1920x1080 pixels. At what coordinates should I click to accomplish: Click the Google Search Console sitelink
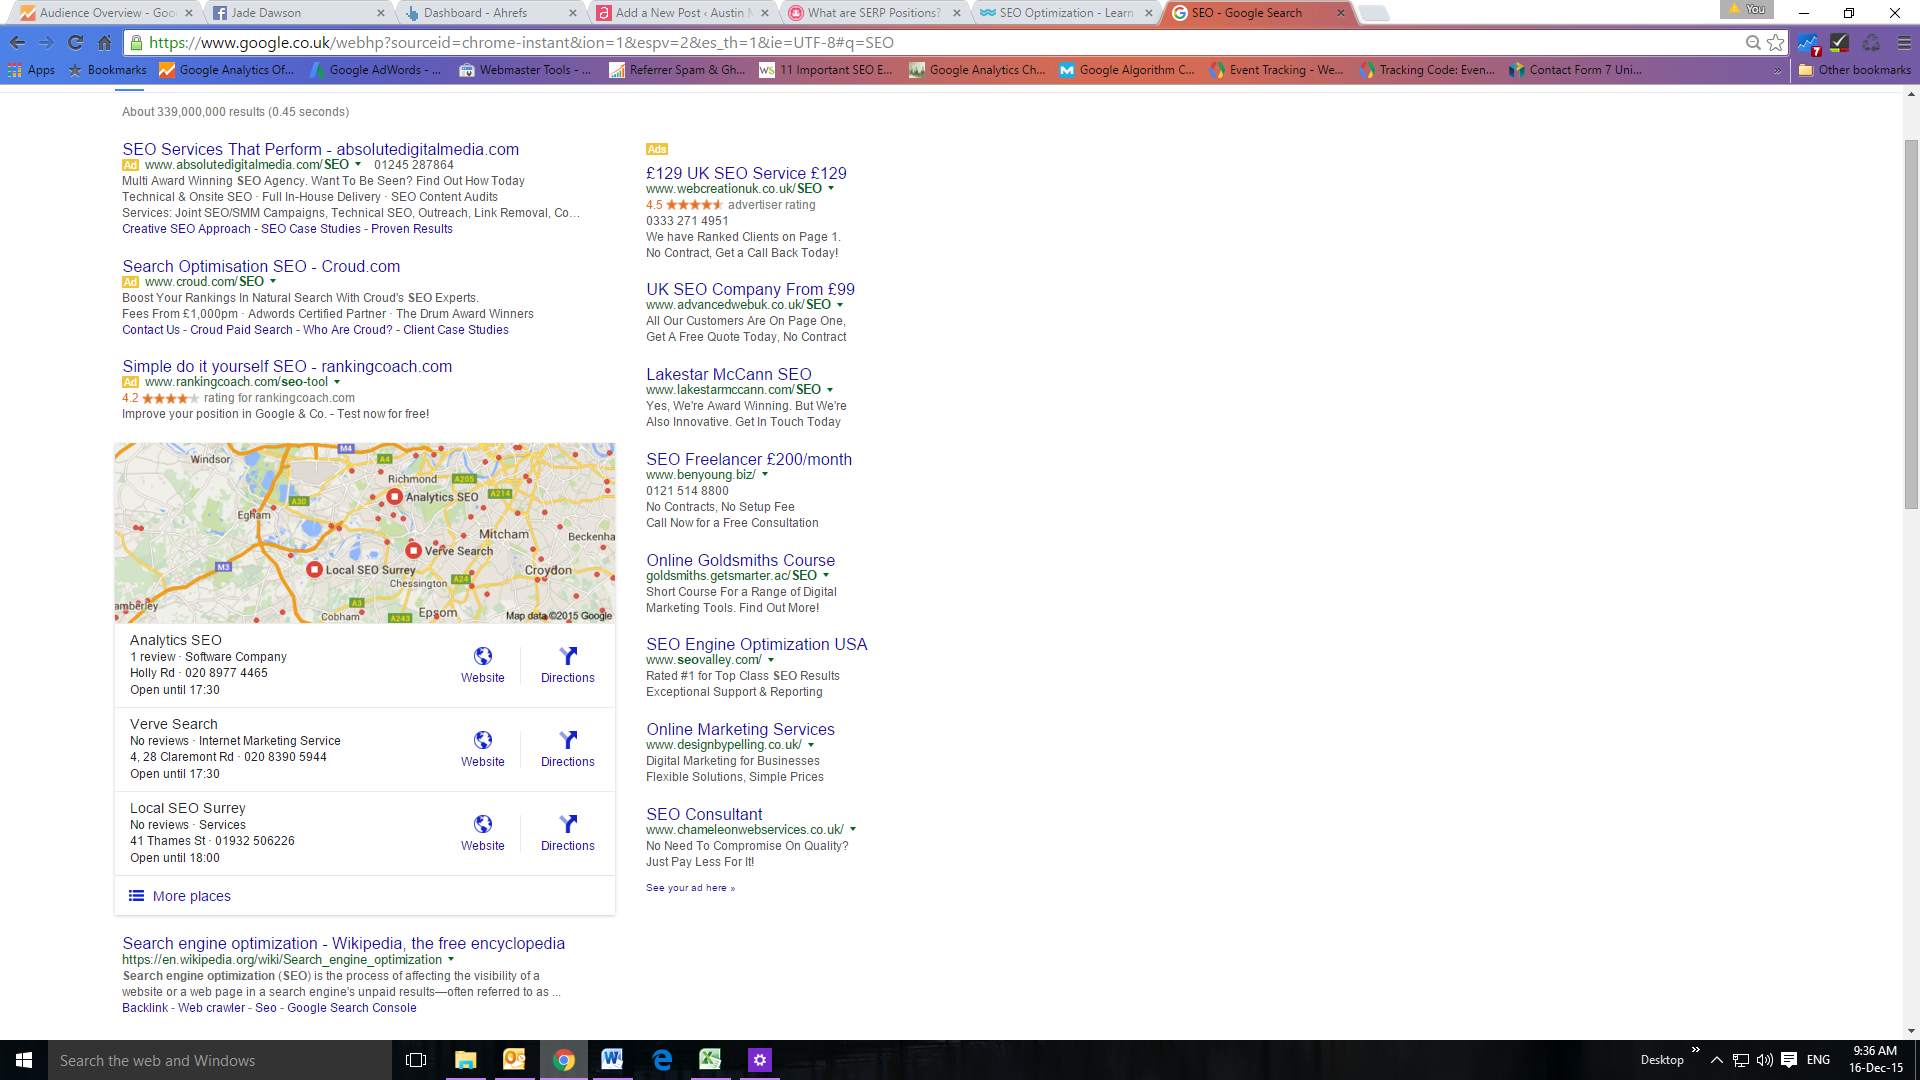click(352, 1008)
